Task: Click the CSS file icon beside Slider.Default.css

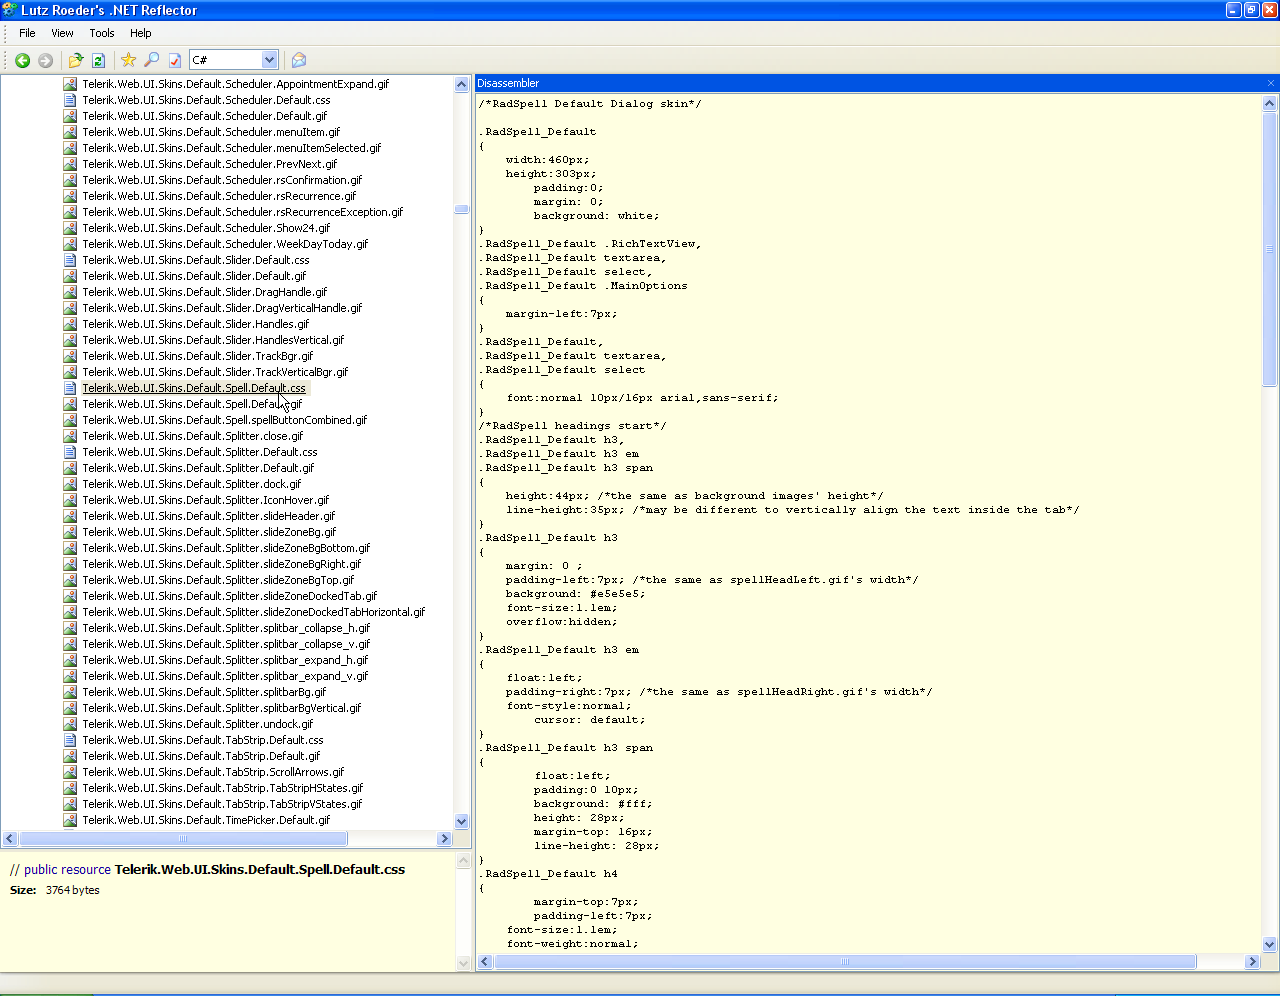Action: tap(70, 260)
